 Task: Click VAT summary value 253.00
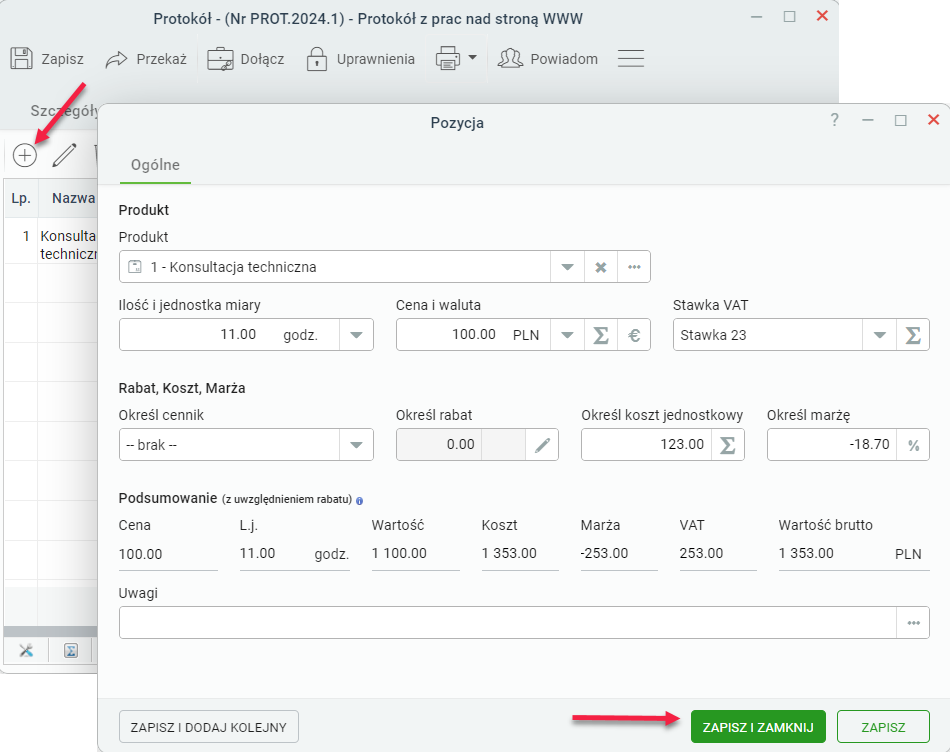tap(701, 553)
